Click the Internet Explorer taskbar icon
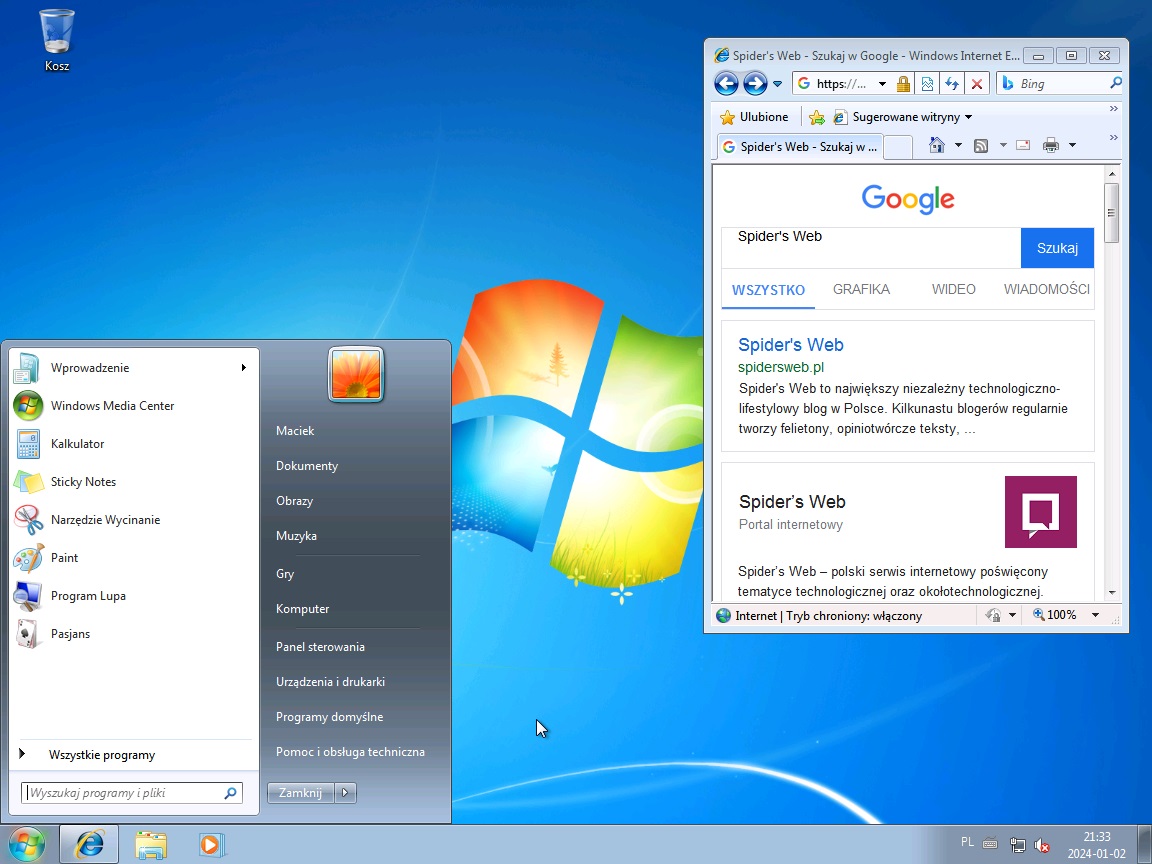The height and width of the screenshot is (864, 1152). pyautogui.click(x=89, y=844)
